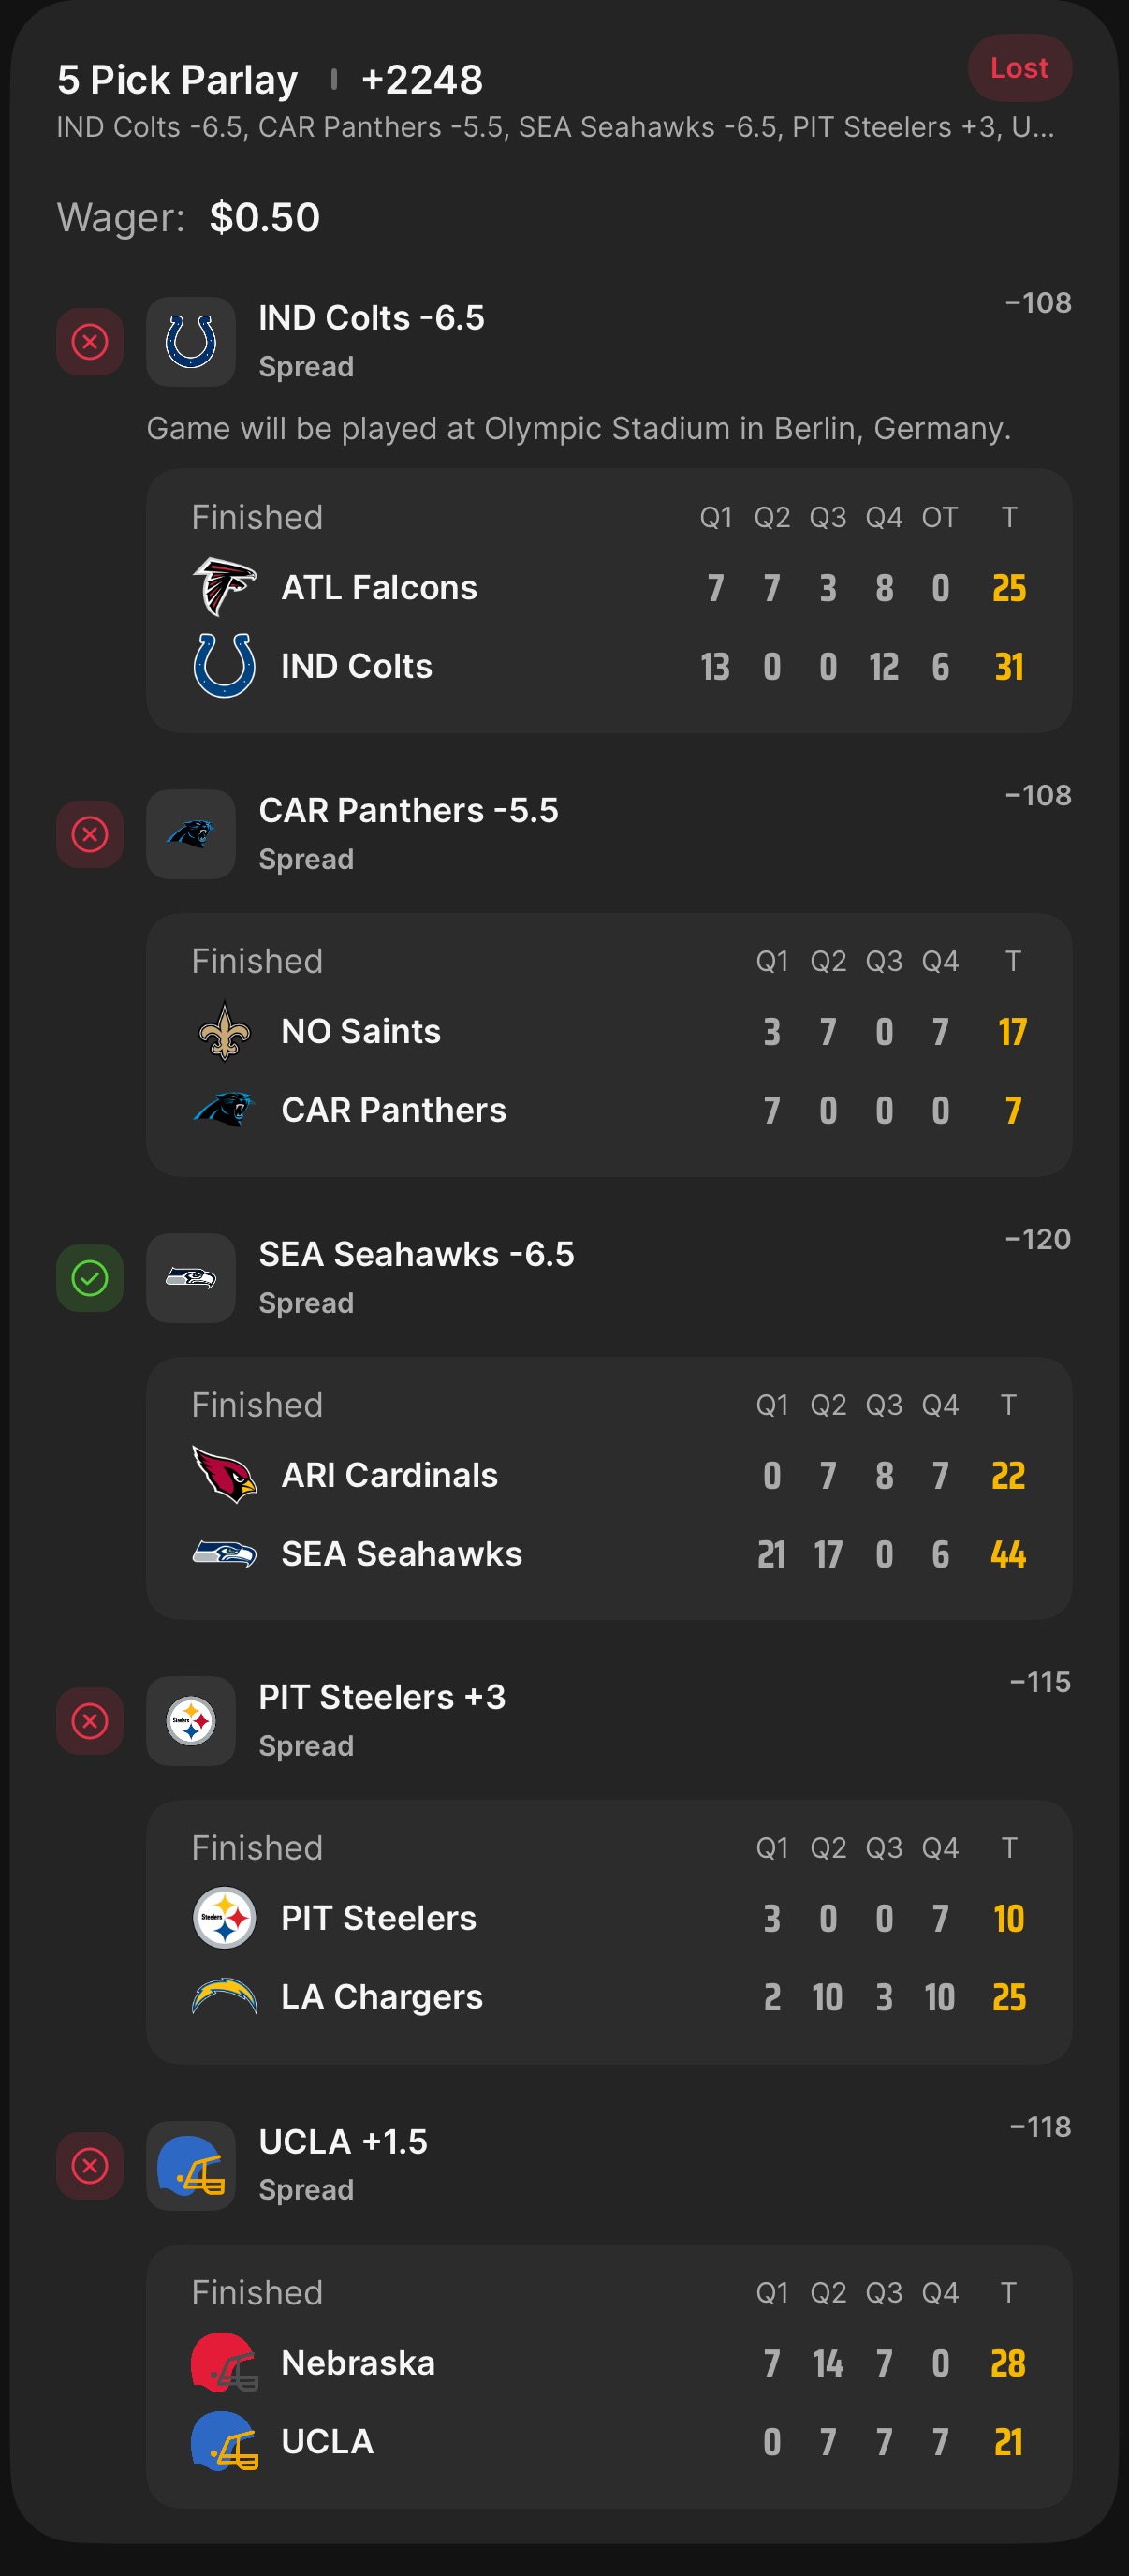Click the ATL Falcons logo in scoreboard
The height and width of the screenshot is (2576, 1129).
click(x=224, y=587)
